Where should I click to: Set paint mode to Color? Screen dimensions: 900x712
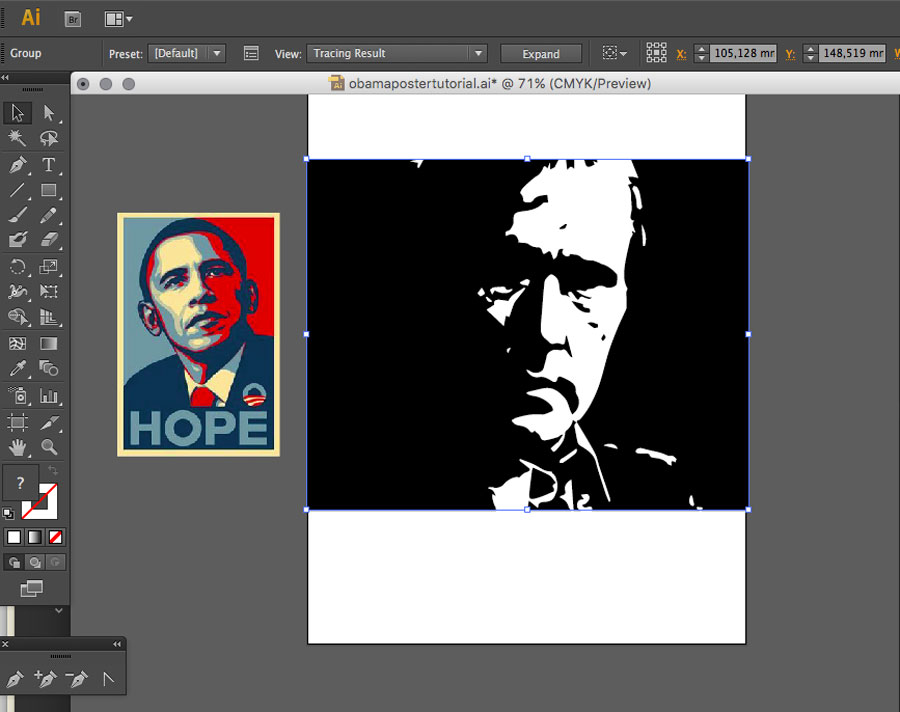point(14,537)
